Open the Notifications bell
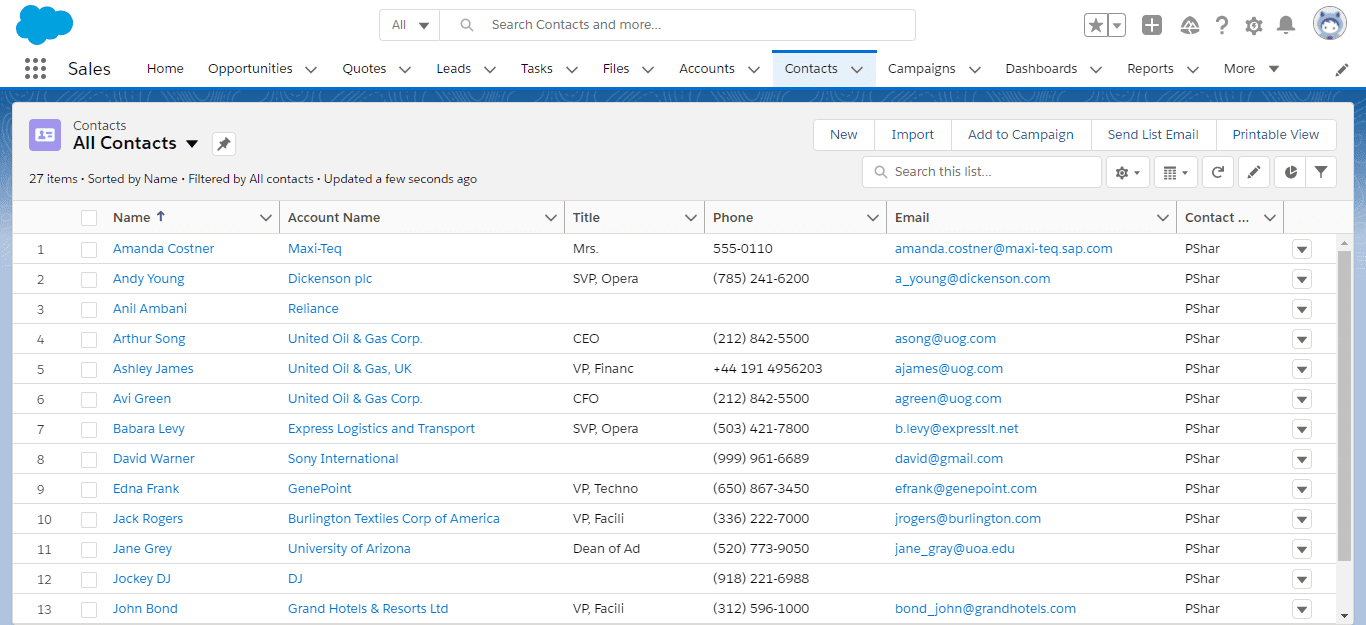The height and width of the screenshot is (625, 1366). [1287, 25]
